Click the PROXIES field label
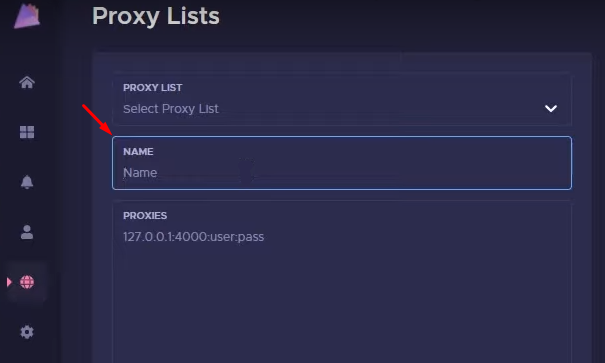 click(145, 216)
